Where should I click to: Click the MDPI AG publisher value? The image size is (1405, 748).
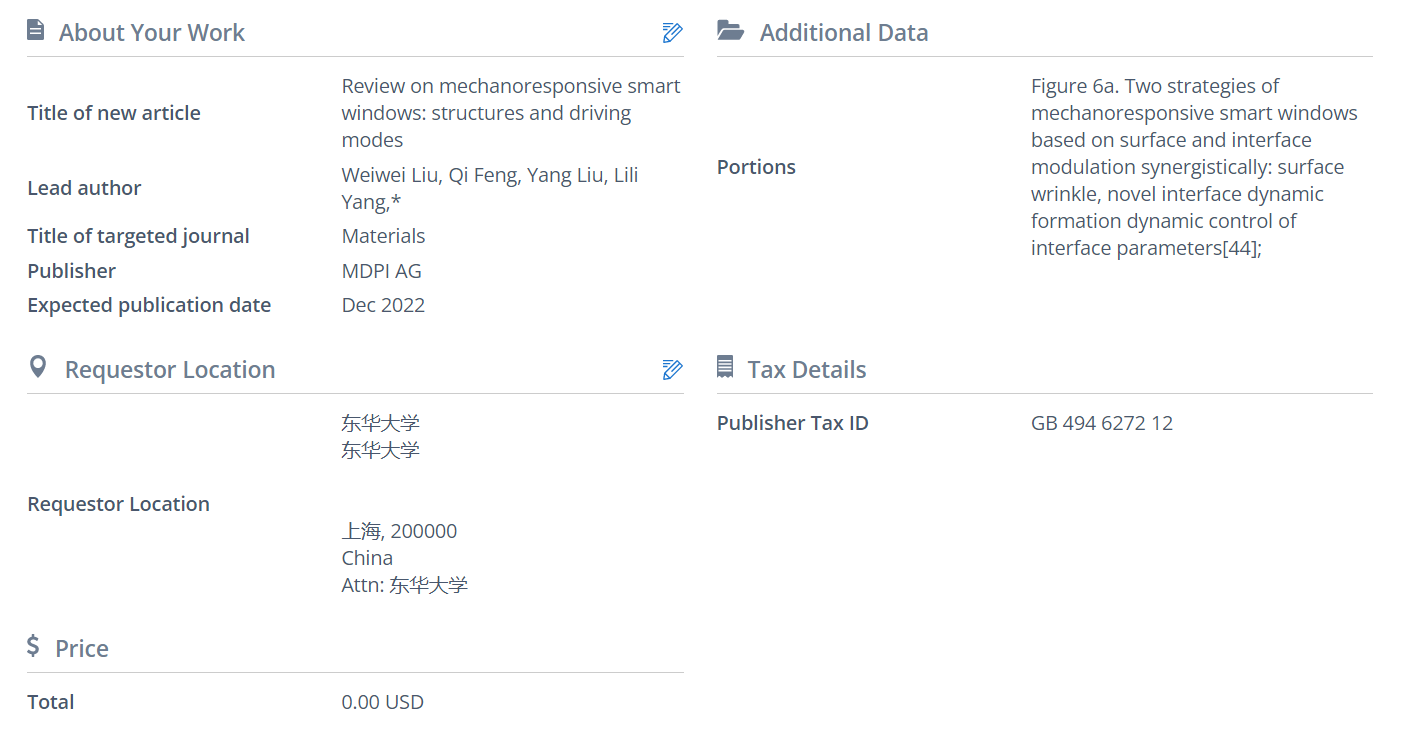[x=381, y=271]
